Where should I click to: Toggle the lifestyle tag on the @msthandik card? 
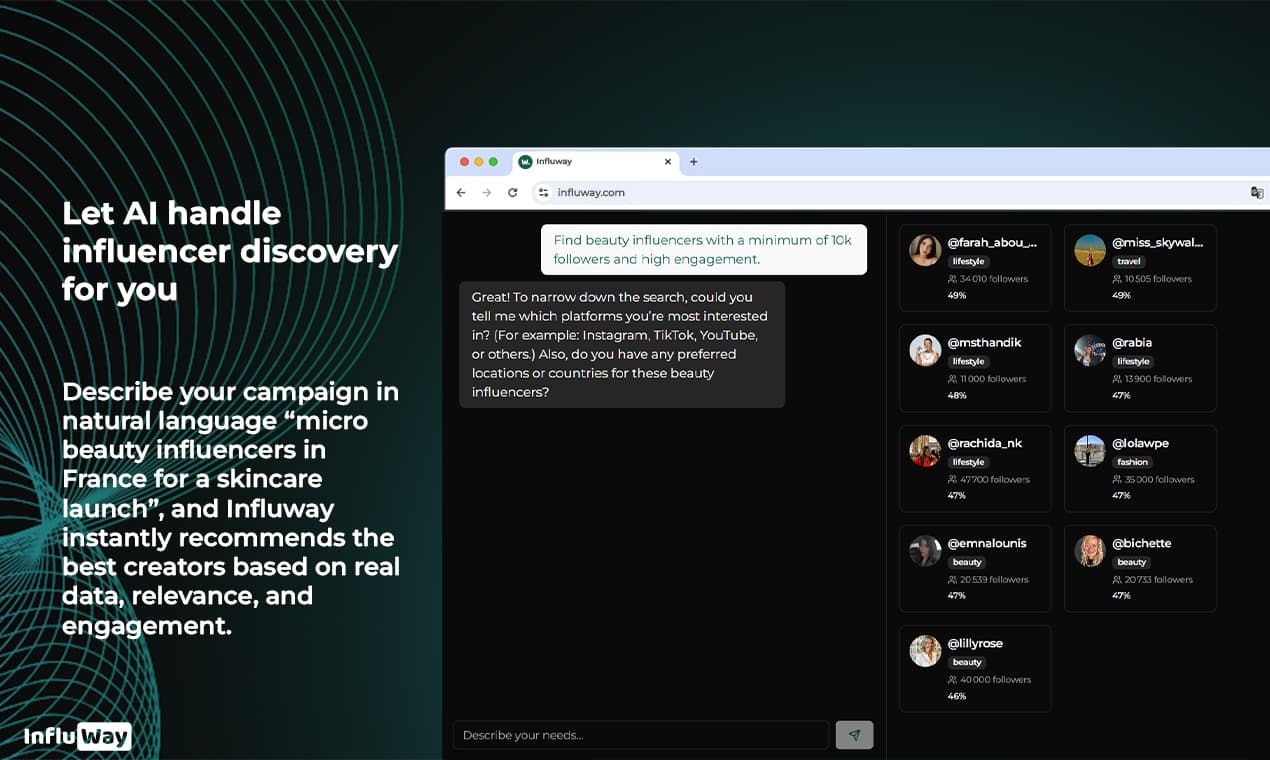[x=967, y=361]
